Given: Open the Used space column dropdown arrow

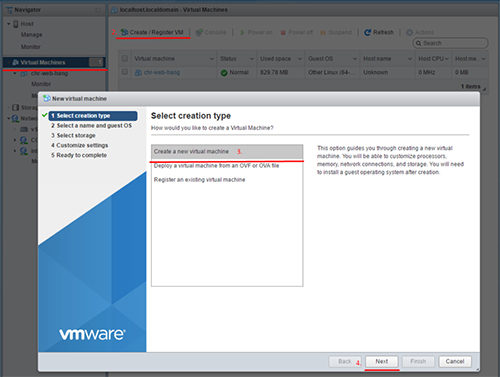Looking at the screenshot, I should click(x=300, y=59).
